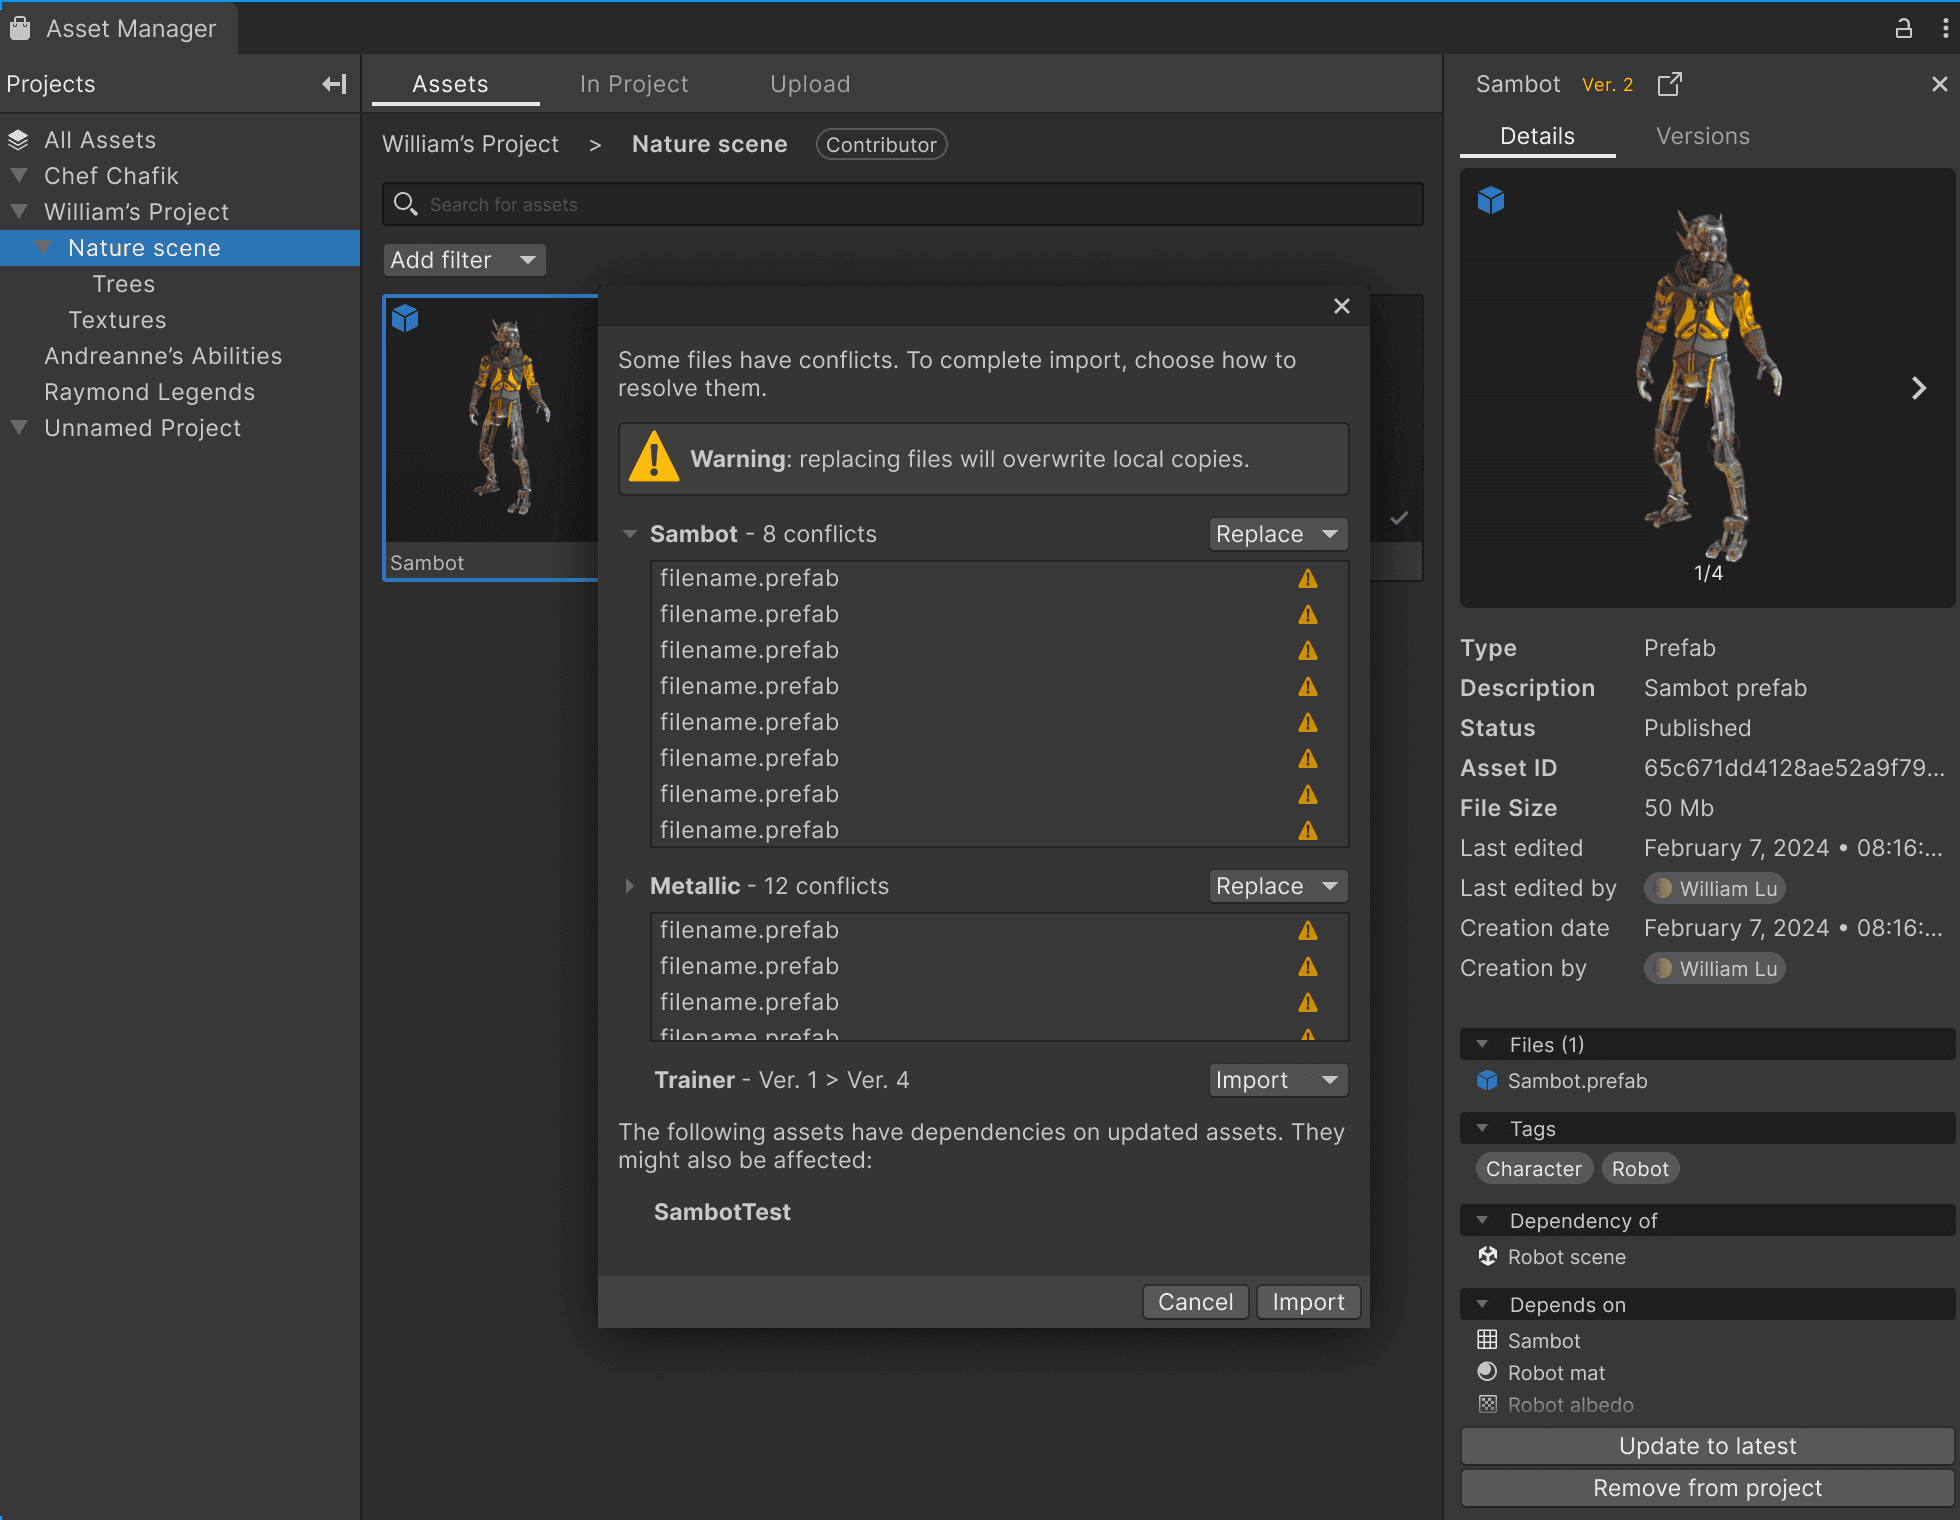This screenshot has height=1520, width=1960.
Task: Click Update to latest
Action: pos(1706,1446)
